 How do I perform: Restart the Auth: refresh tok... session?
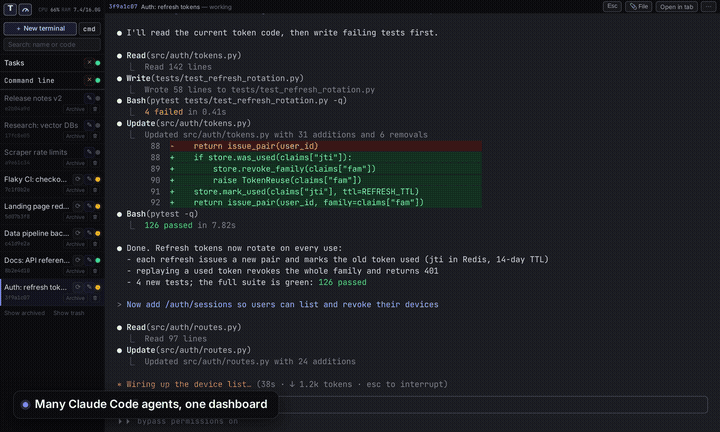(78, 287)
